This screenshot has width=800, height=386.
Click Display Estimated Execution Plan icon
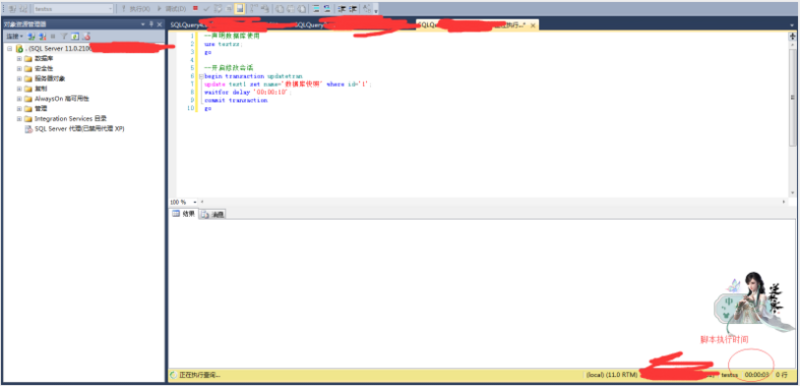[218, 9]
